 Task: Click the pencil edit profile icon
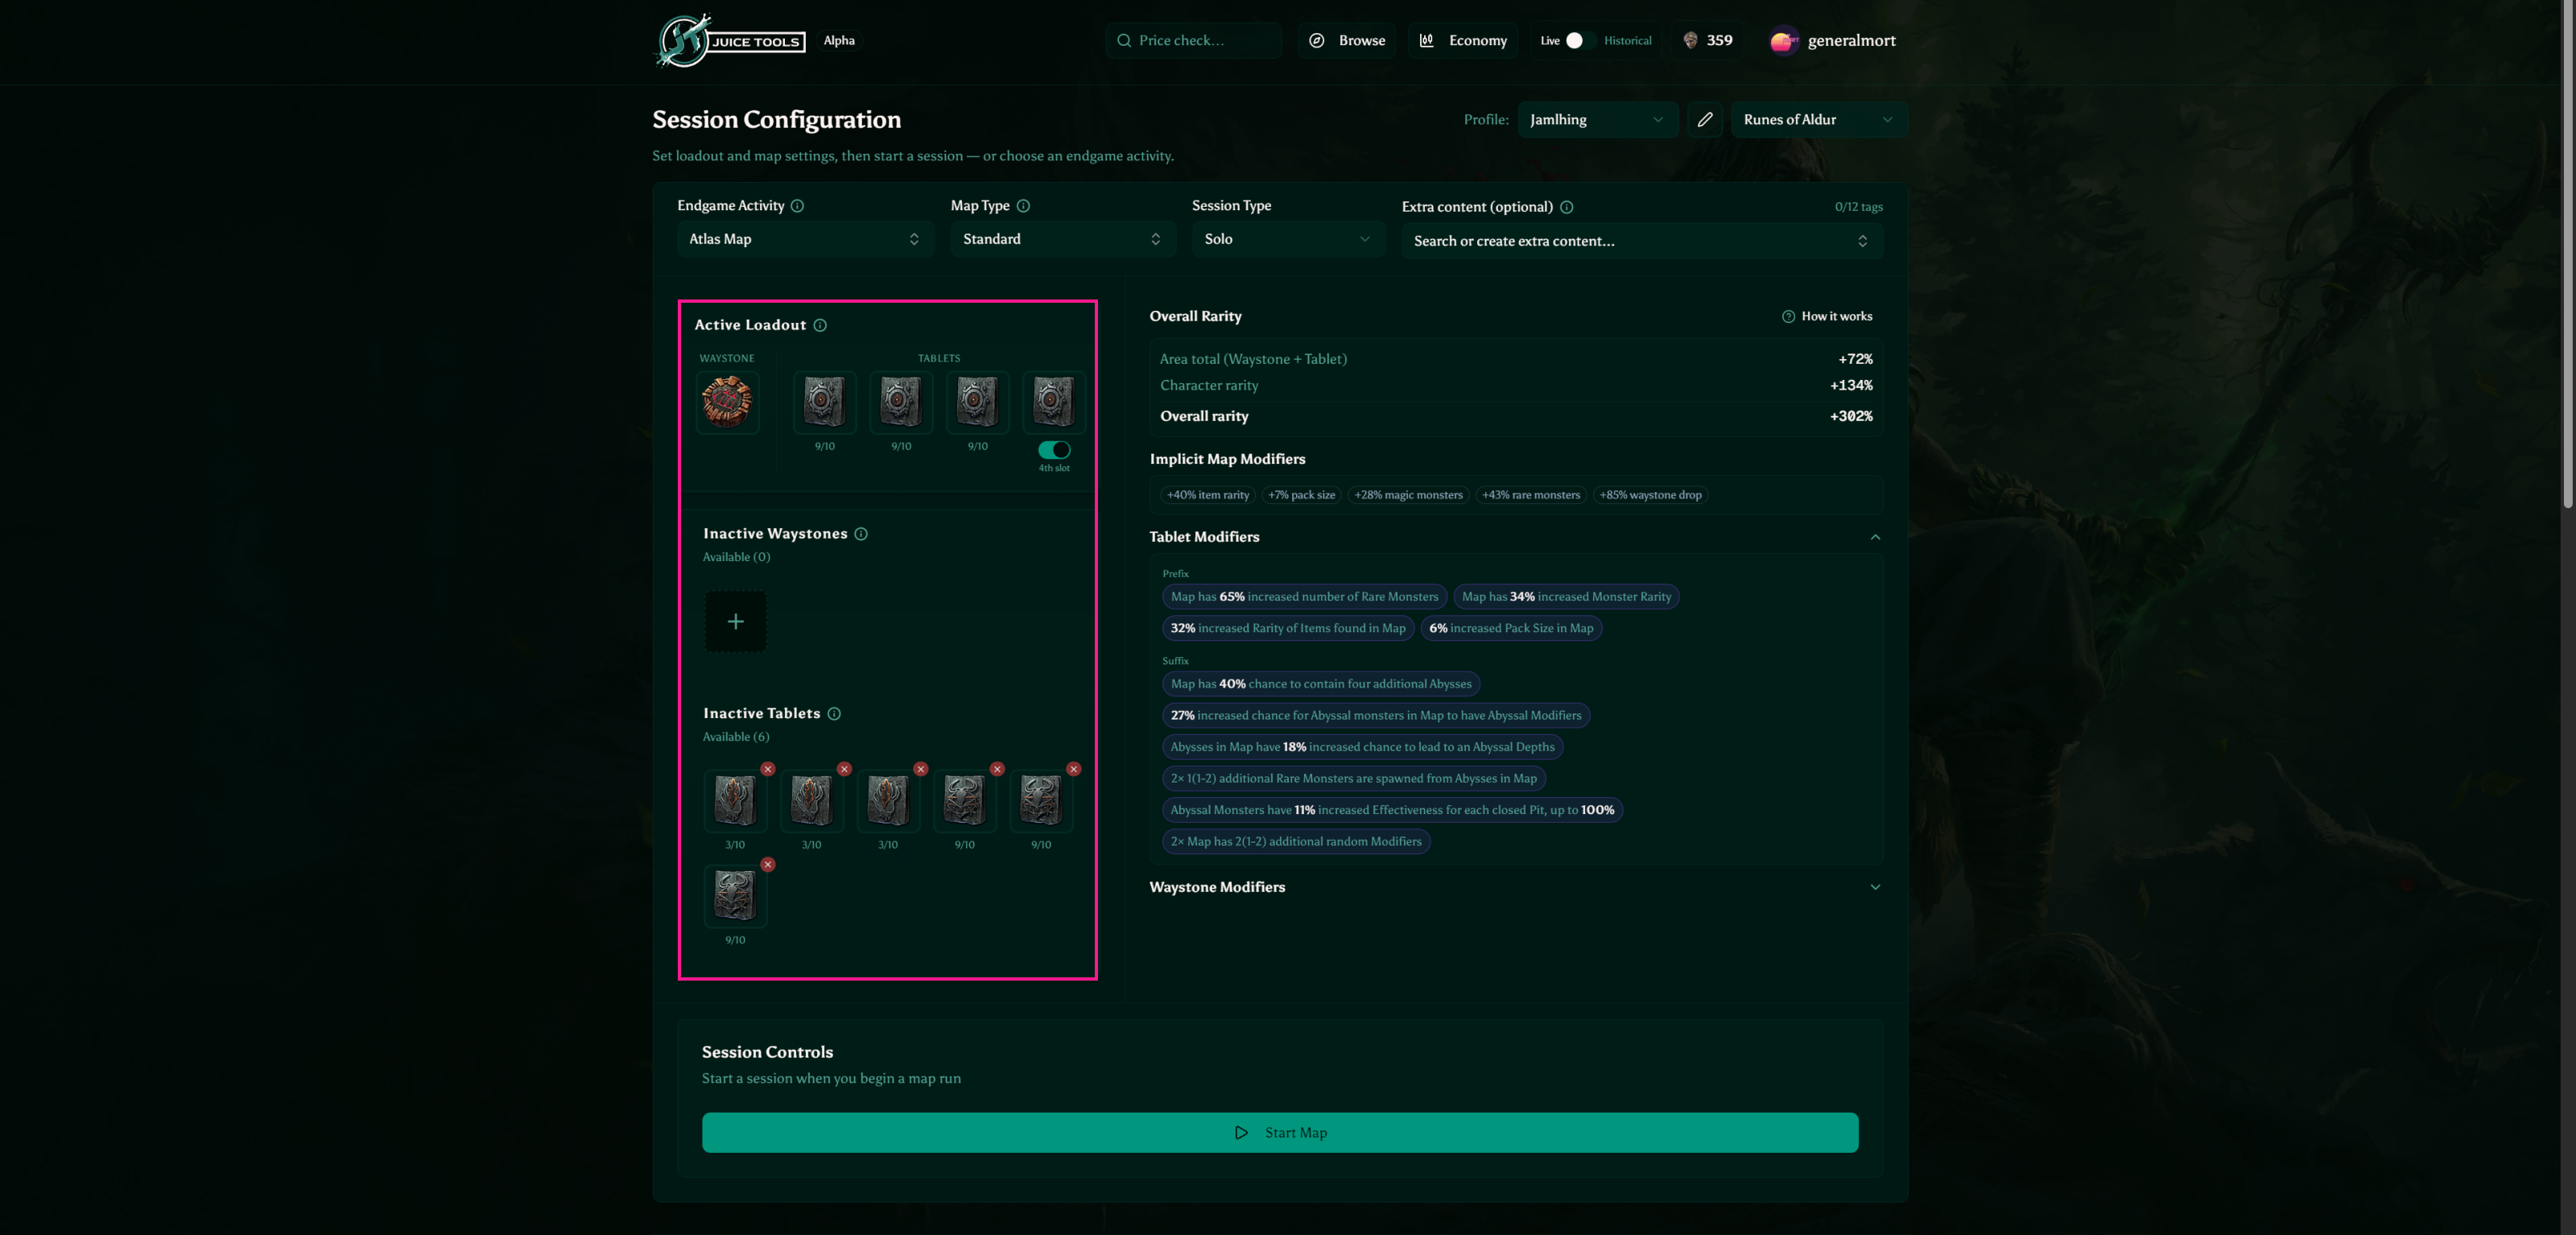[1705, 119]
